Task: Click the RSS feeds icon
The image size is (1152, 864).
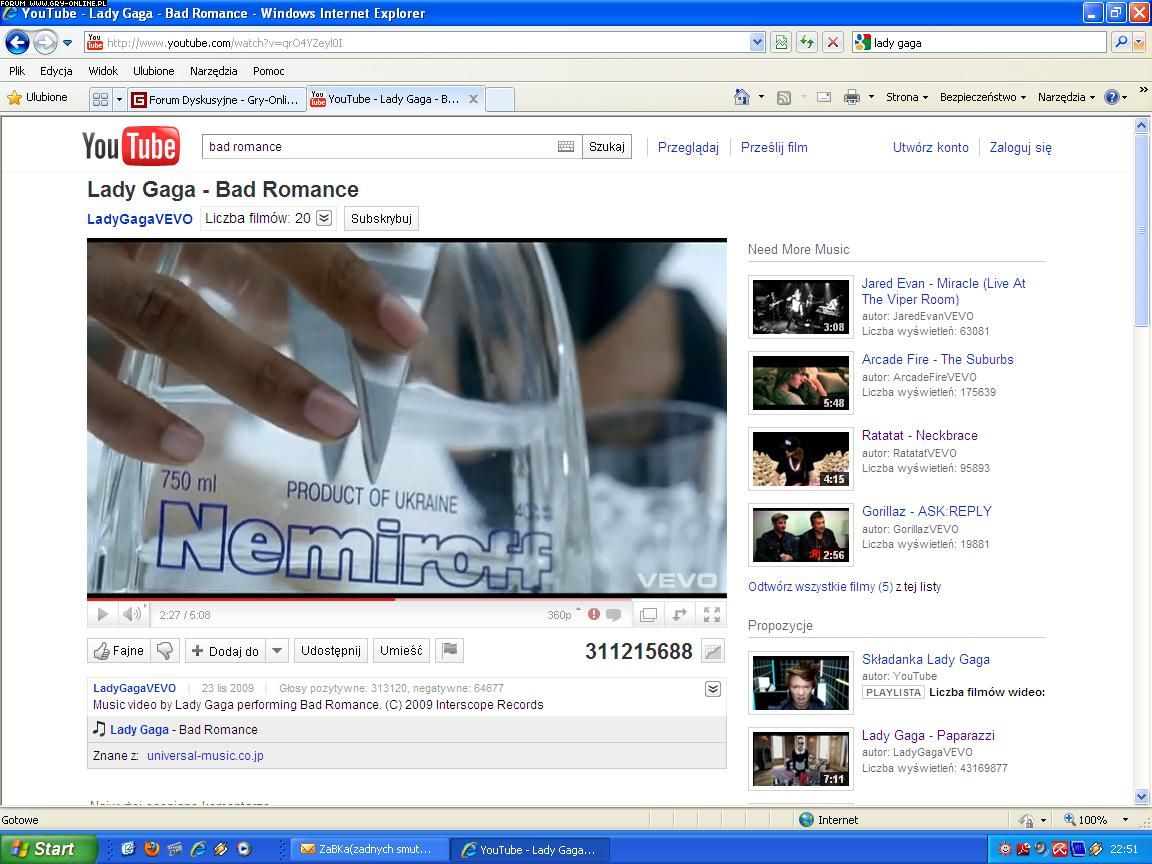Action: (784, 97)
